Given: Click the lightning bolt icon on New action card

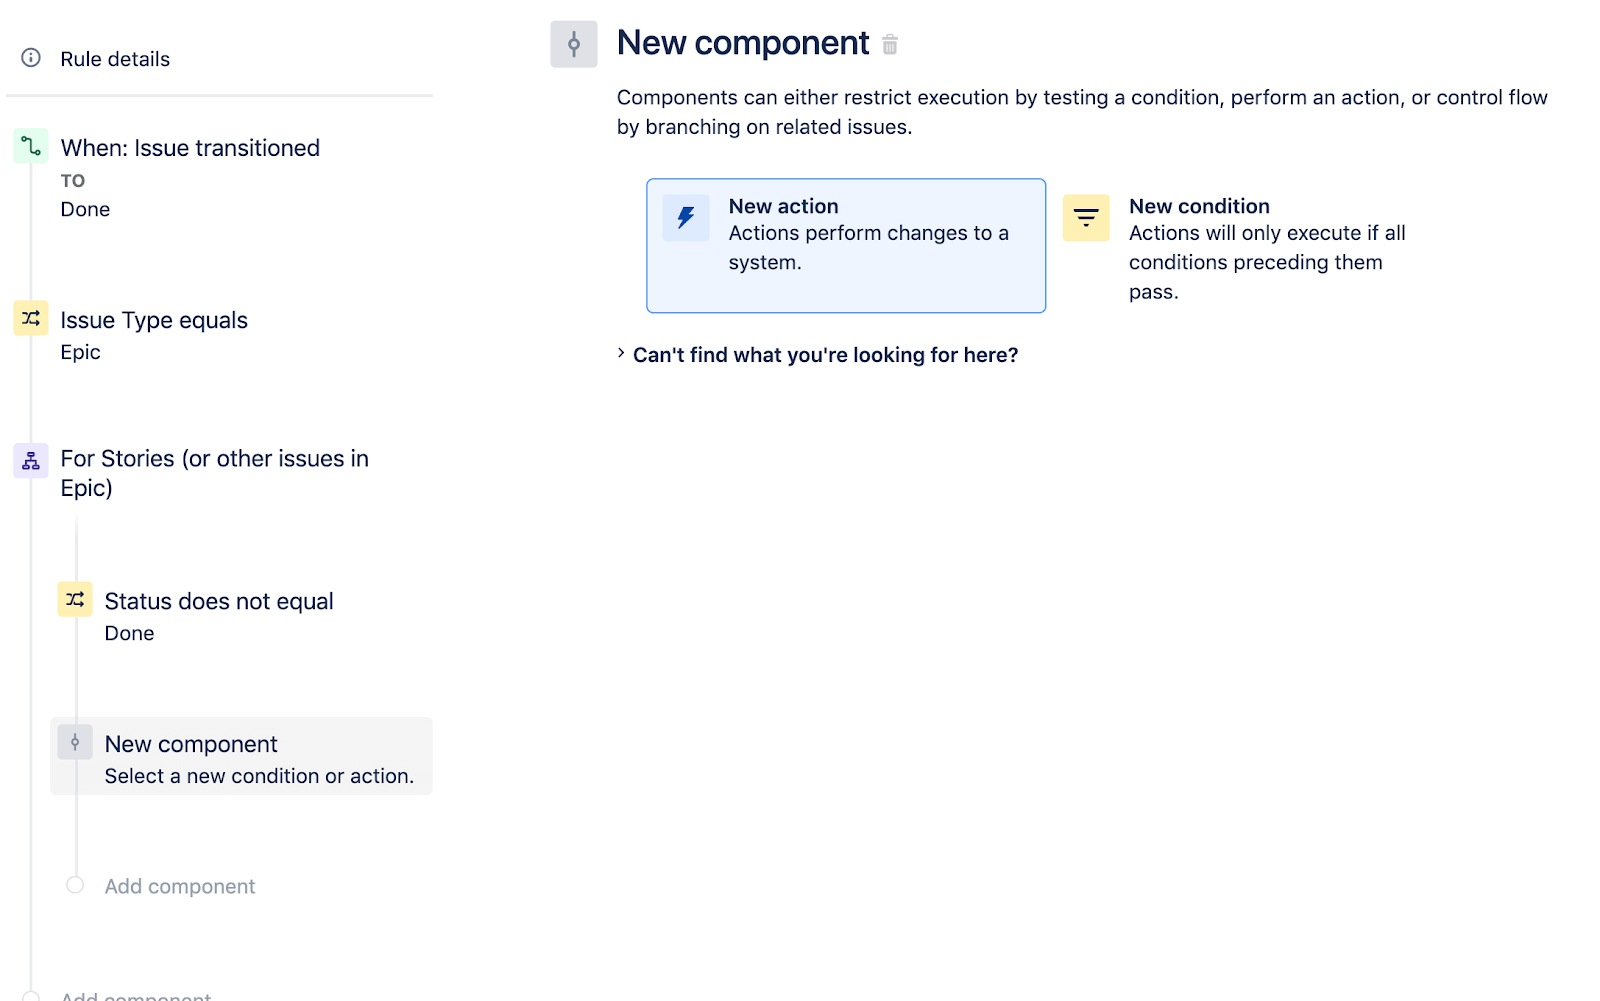Looking at the screenshot, I should click(685, 217).
